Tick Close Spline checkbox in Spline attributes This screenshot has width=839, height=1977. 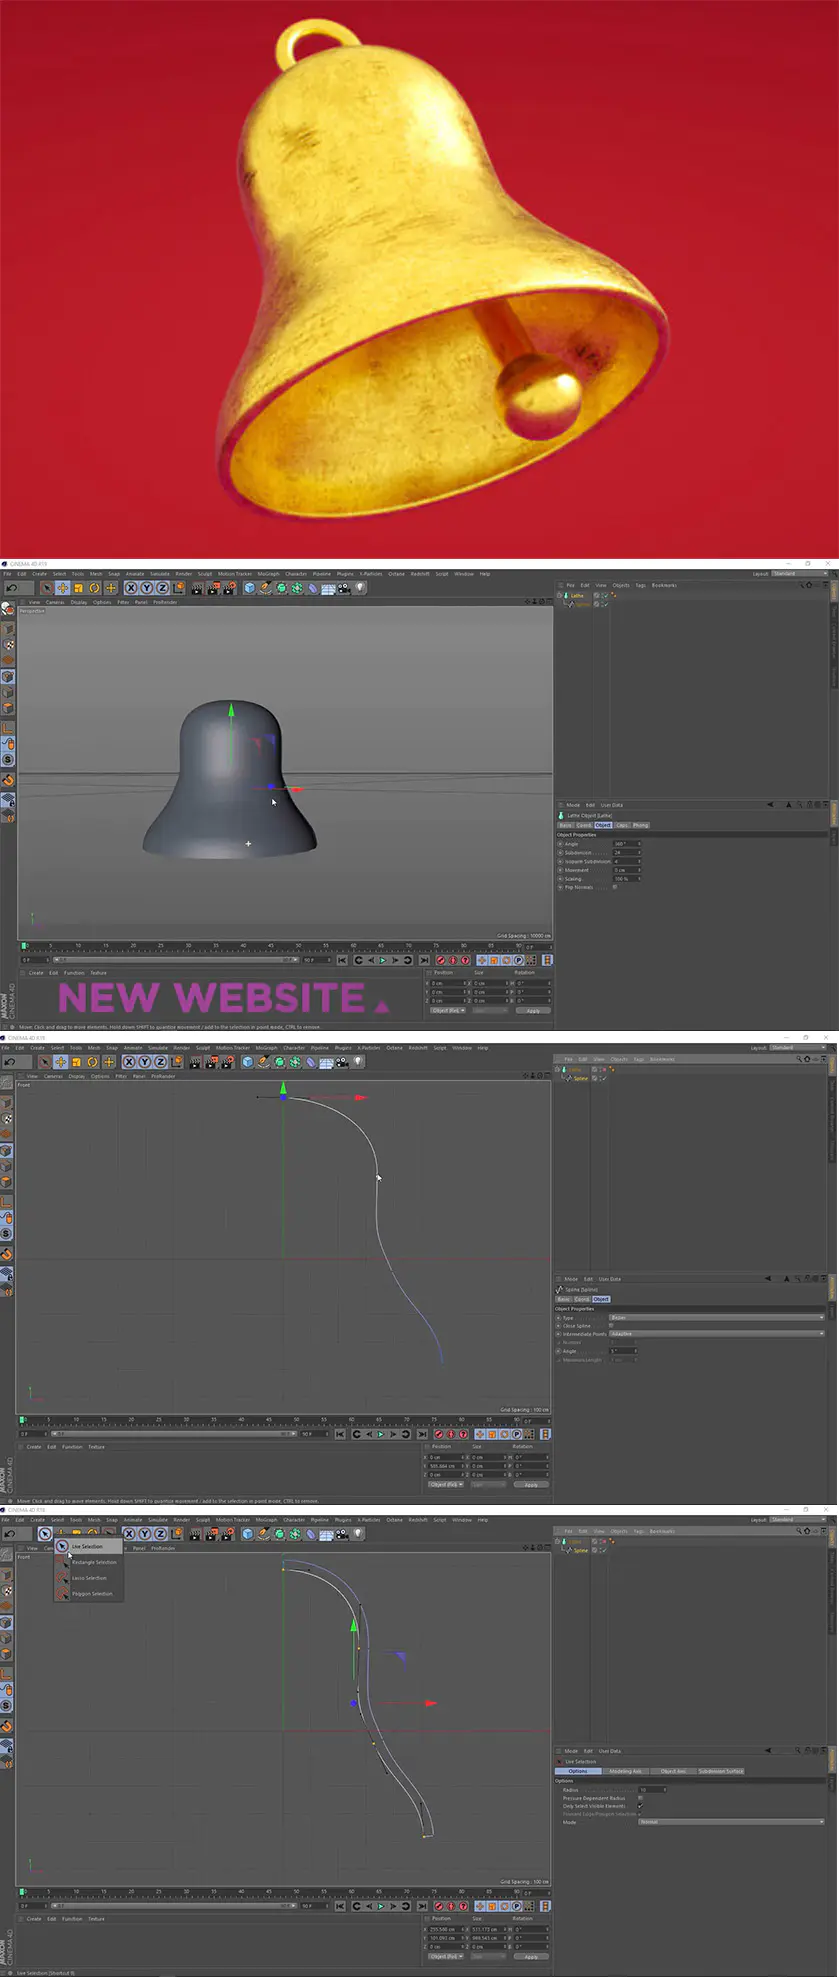(x=611, y=1326)
